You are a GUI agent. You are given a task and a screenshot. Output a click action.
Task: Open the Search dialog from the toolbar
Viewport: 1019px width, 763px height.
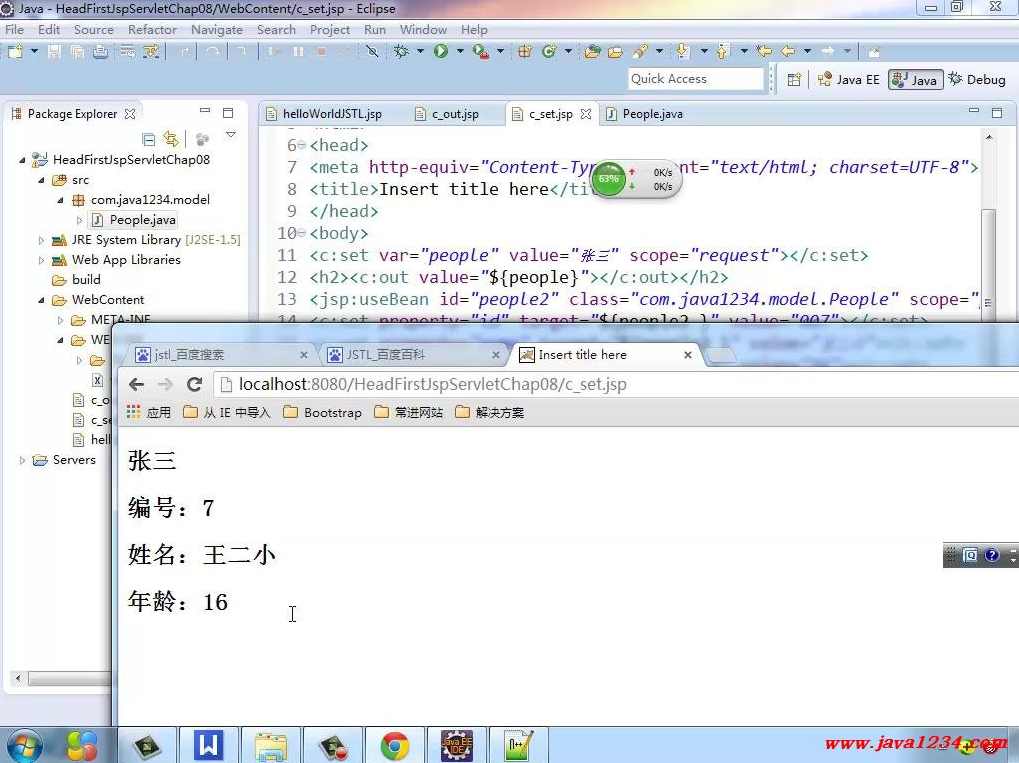coord(641,51)
